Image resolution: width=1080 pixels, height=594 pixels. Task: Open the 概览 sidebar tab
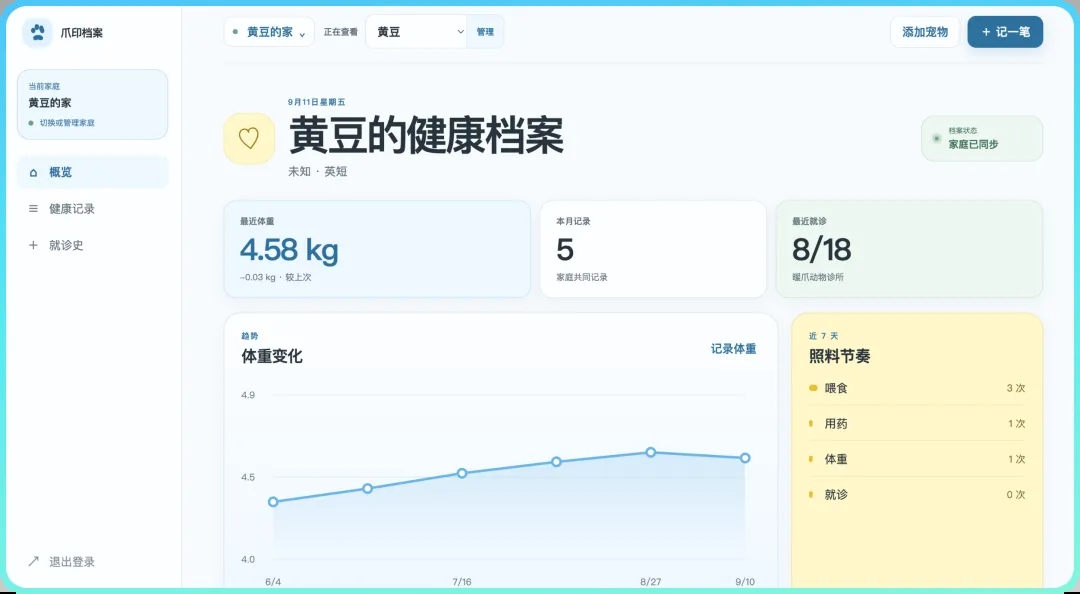pos(92,172)
